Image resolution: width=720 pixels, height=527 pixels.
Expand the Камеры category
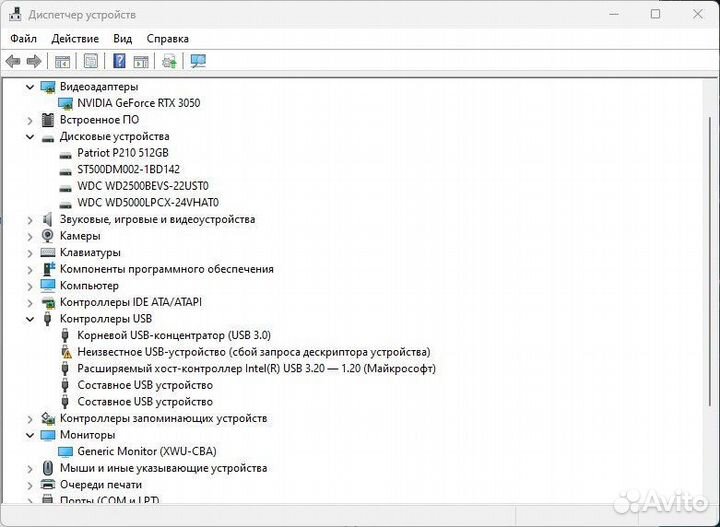30,236
